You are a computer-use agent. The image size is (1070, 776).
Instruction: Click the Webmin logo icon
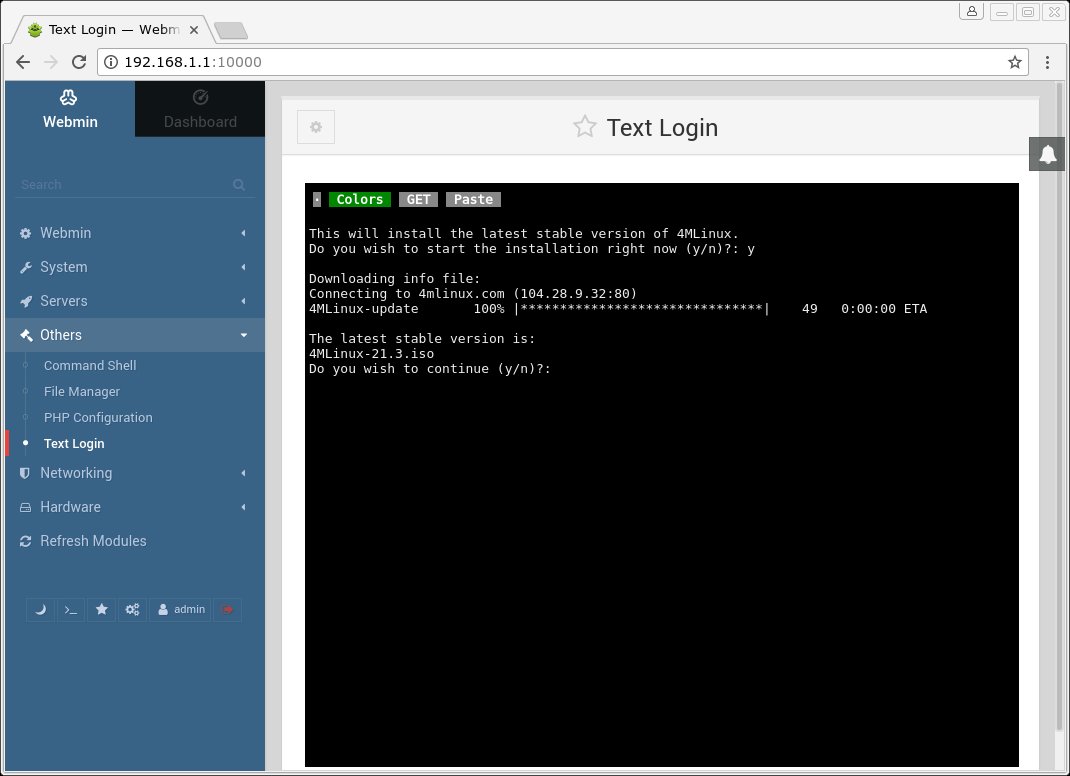68,98
